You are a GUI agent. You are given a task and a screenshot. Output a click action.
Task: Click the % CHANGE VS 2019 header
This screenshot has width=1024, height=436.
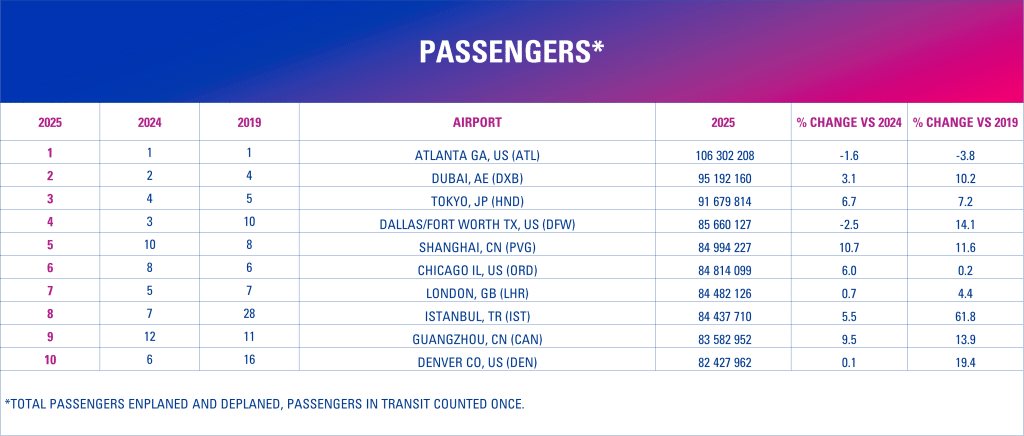[x=964, y=122]
